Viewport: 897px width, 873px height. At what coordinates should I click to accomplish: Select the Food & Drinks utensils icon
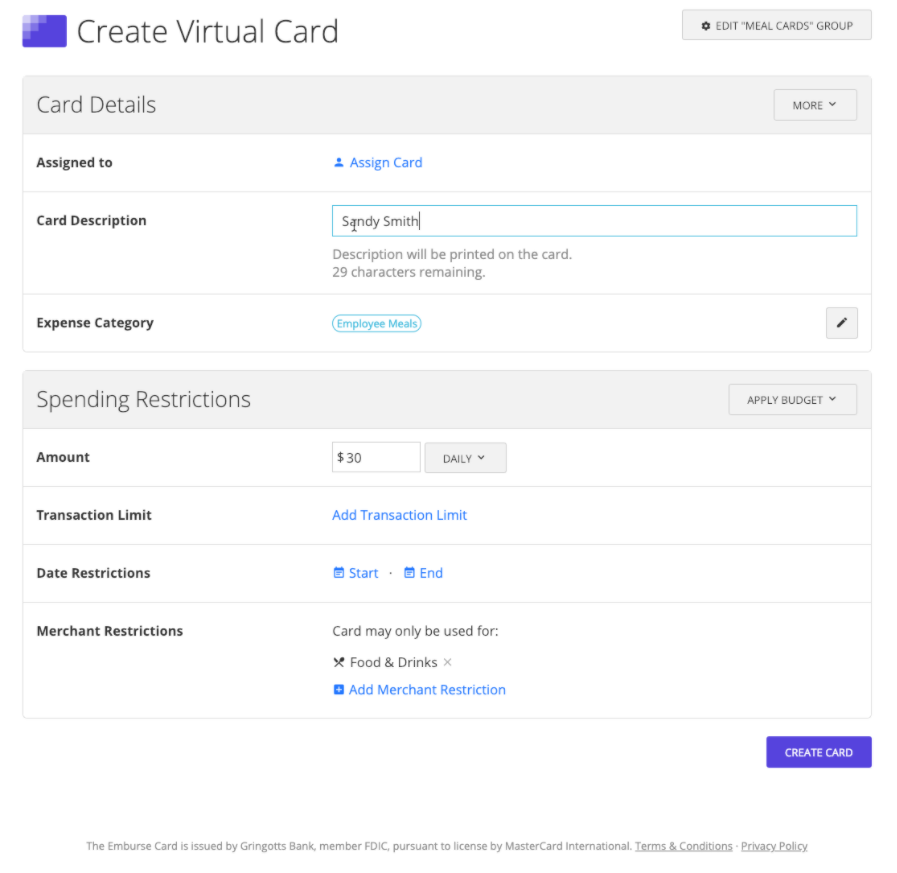point(338,661)
